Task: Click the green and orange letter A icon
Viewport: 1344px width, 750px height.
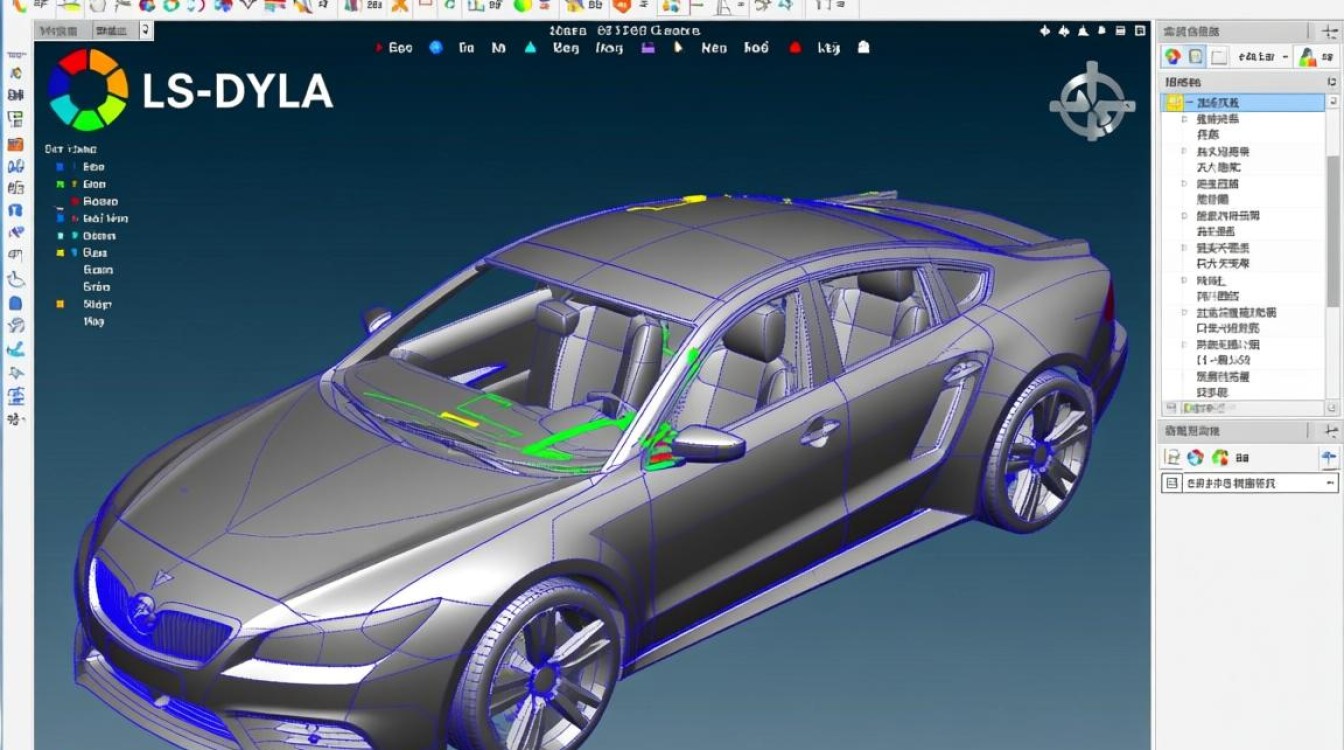Action: [x=1307, y=58]
